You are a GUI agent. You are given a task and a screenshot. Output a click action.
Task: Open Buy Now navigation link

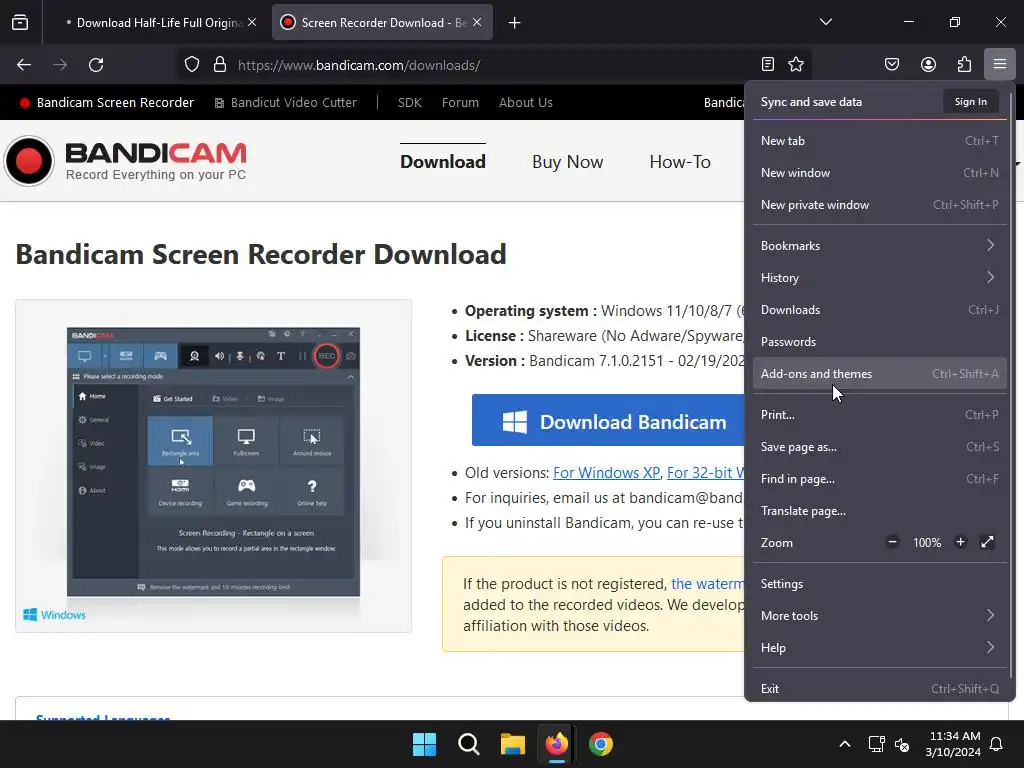point(568,161)
